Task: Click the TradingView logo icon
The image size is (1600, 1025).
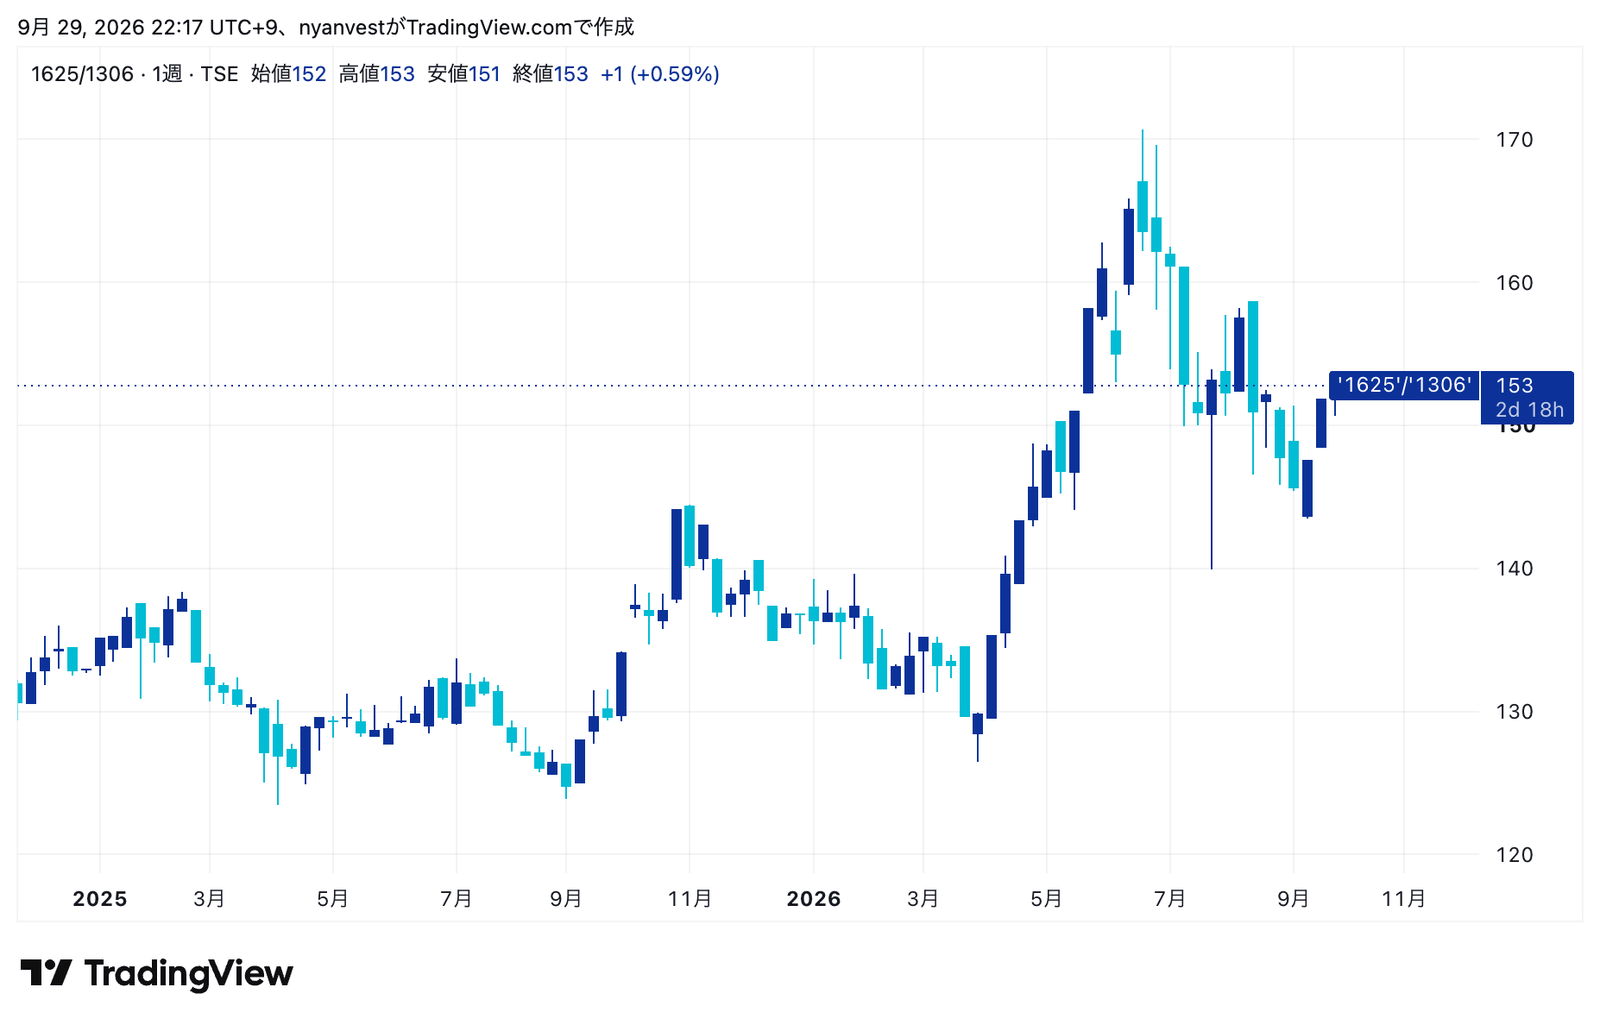Action: point(46,972)
